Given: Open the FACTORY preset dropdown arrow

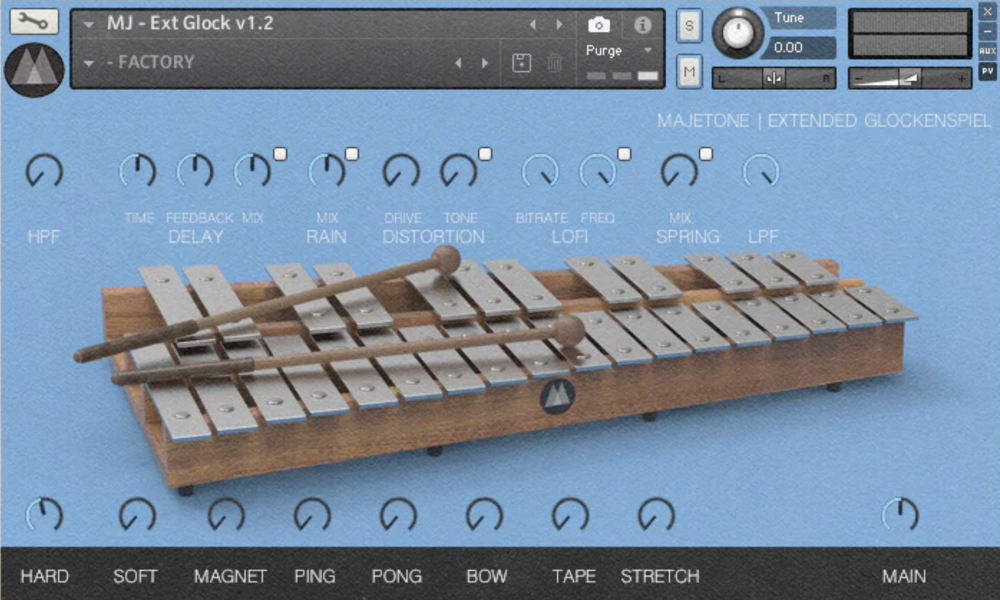Looking at the screenshot, I should (x=89, y=63).
